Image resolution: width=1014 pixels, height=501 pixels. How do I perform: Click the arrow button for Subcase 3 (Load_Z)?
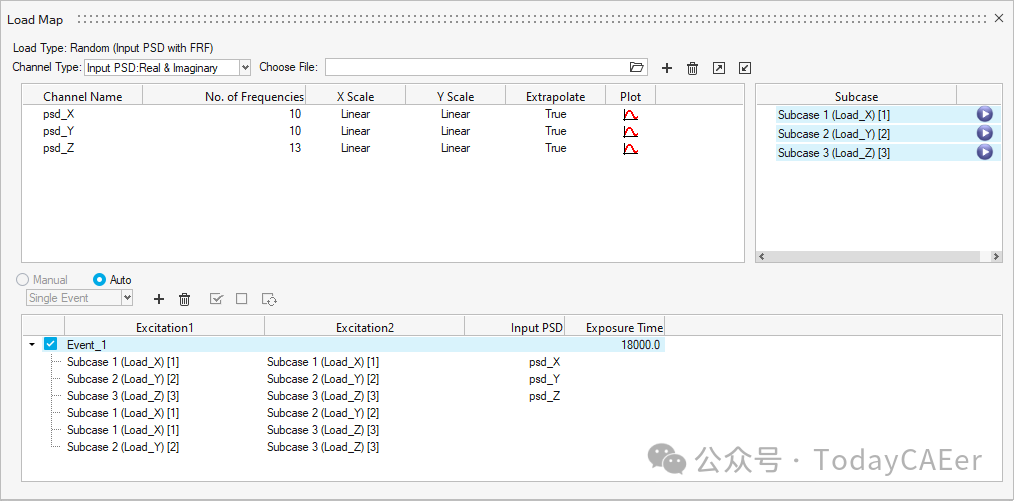tap(984, 153)
